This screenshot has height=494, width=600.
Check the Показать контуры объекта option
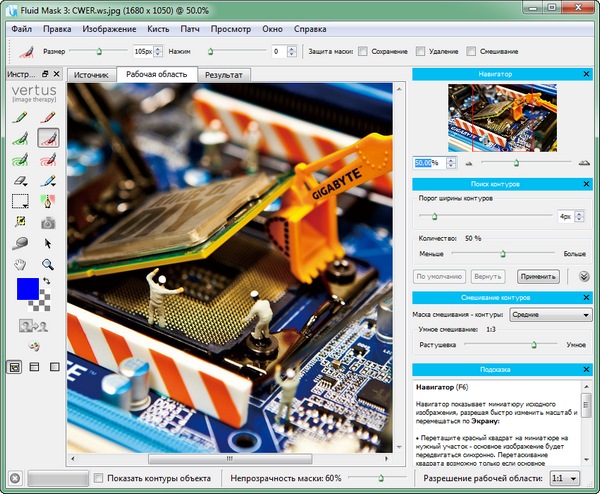[x=98, y=478]
